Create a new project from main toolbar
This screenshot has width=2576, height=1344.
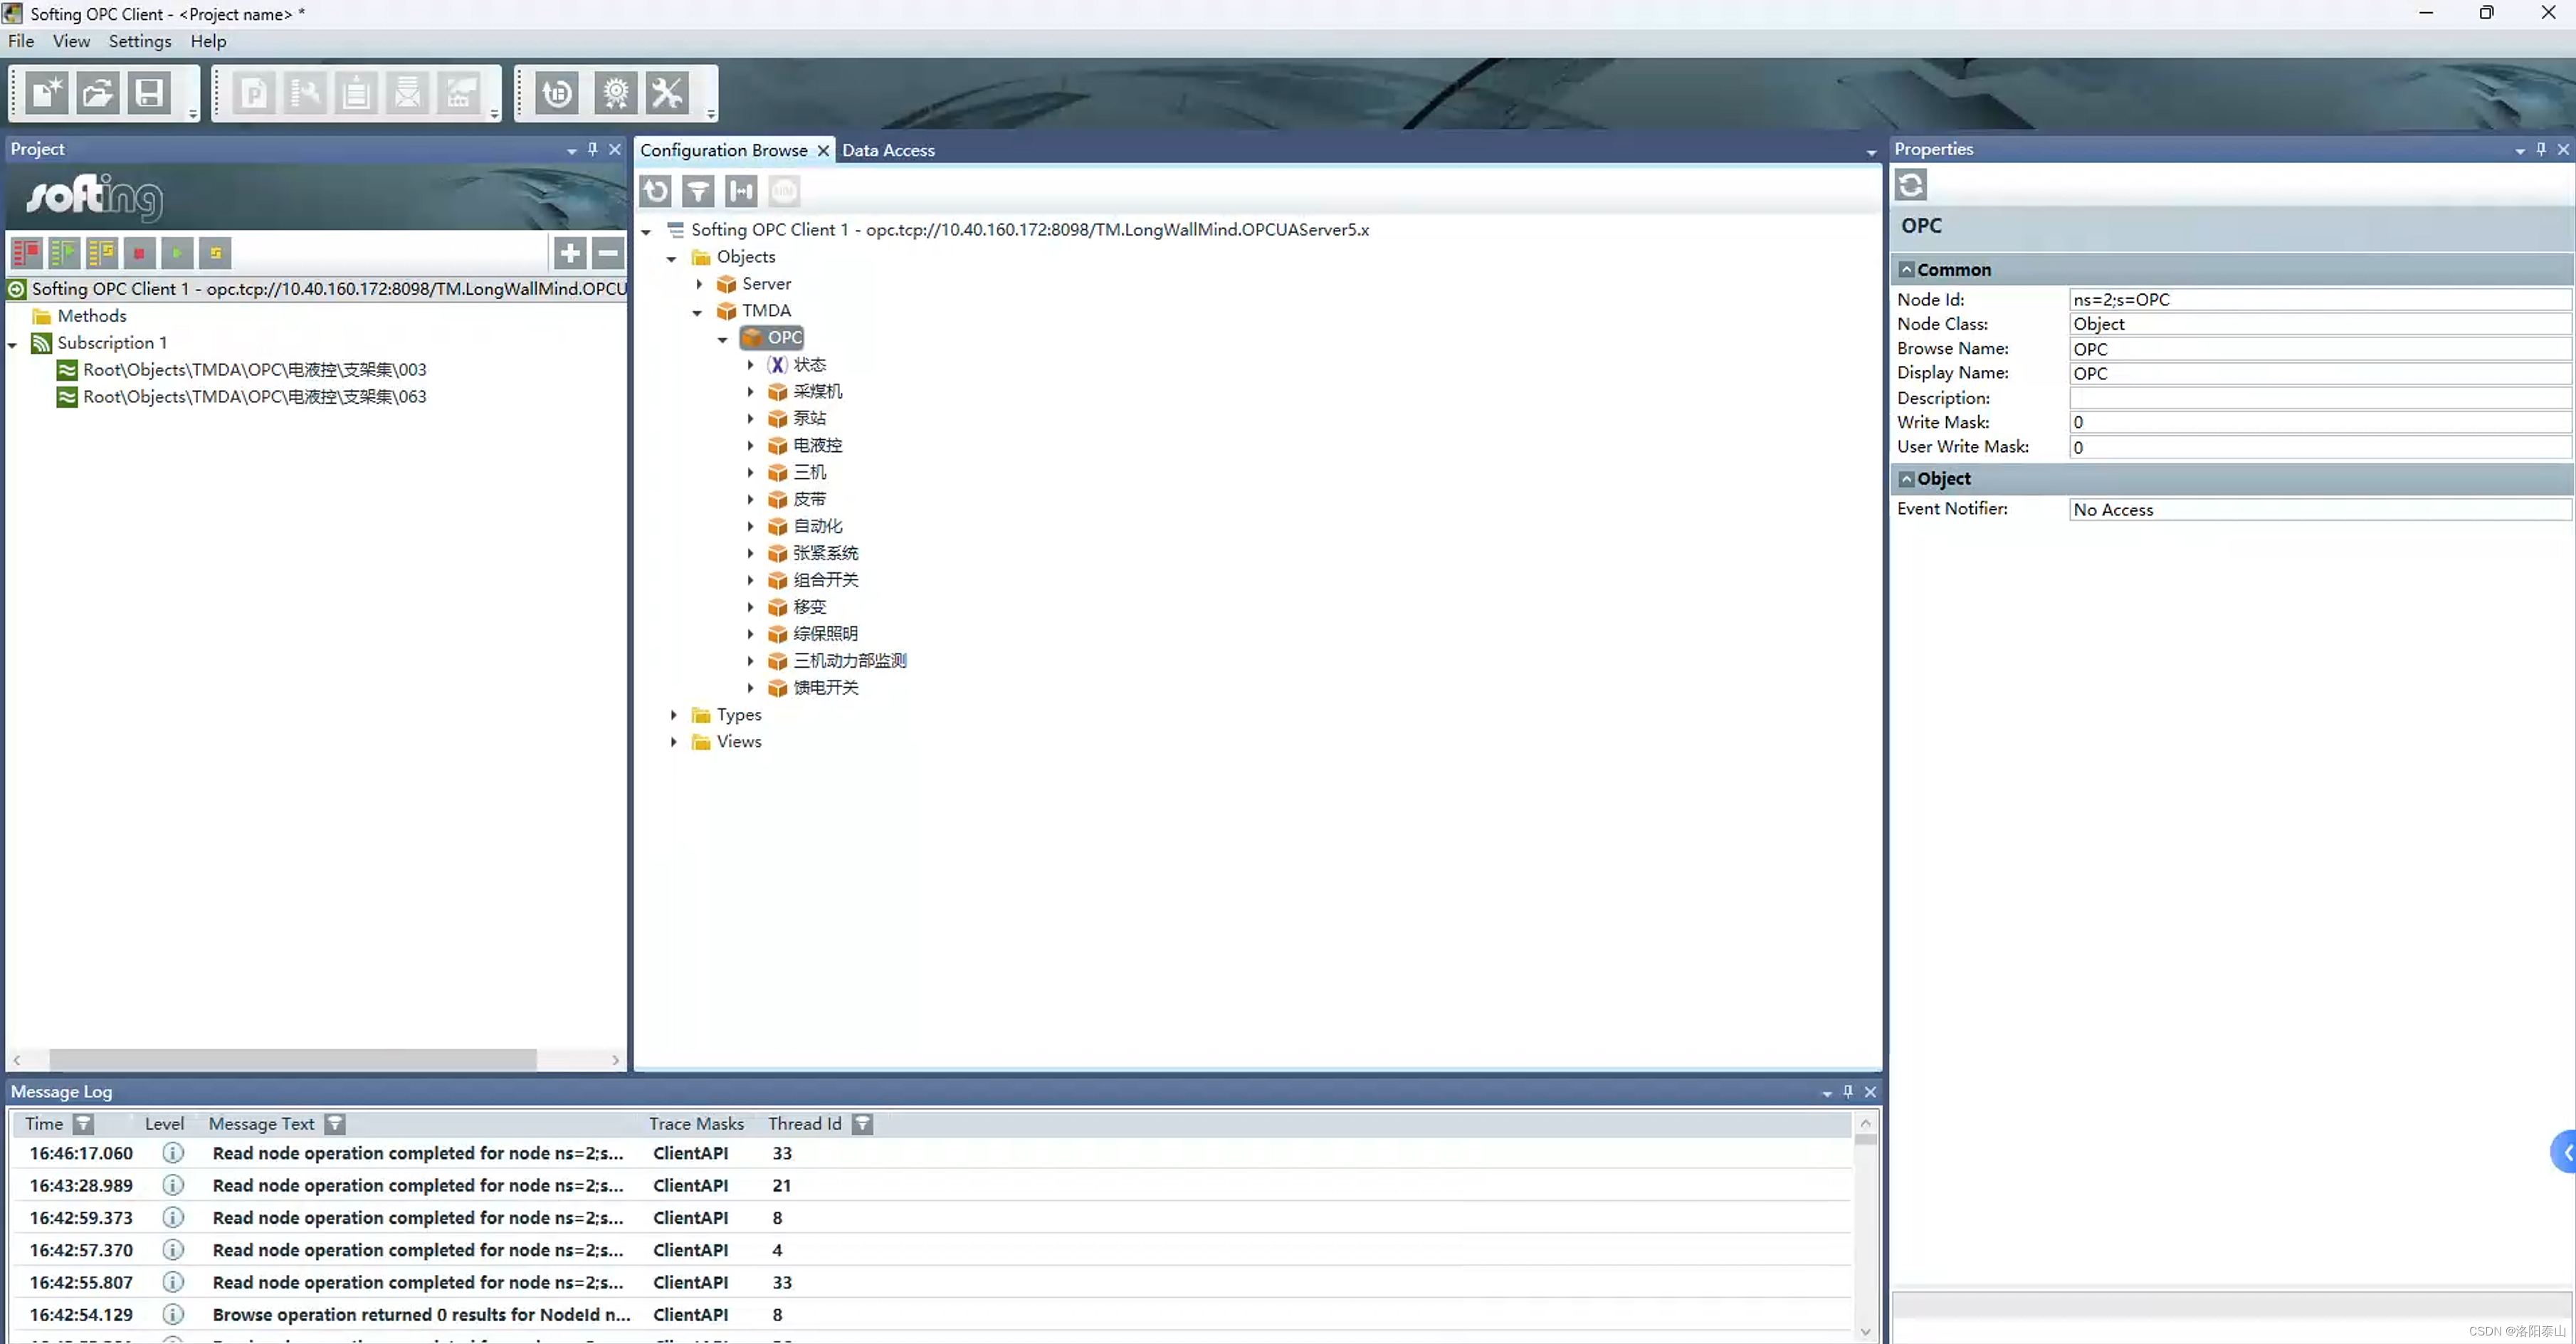pos(46,94)
